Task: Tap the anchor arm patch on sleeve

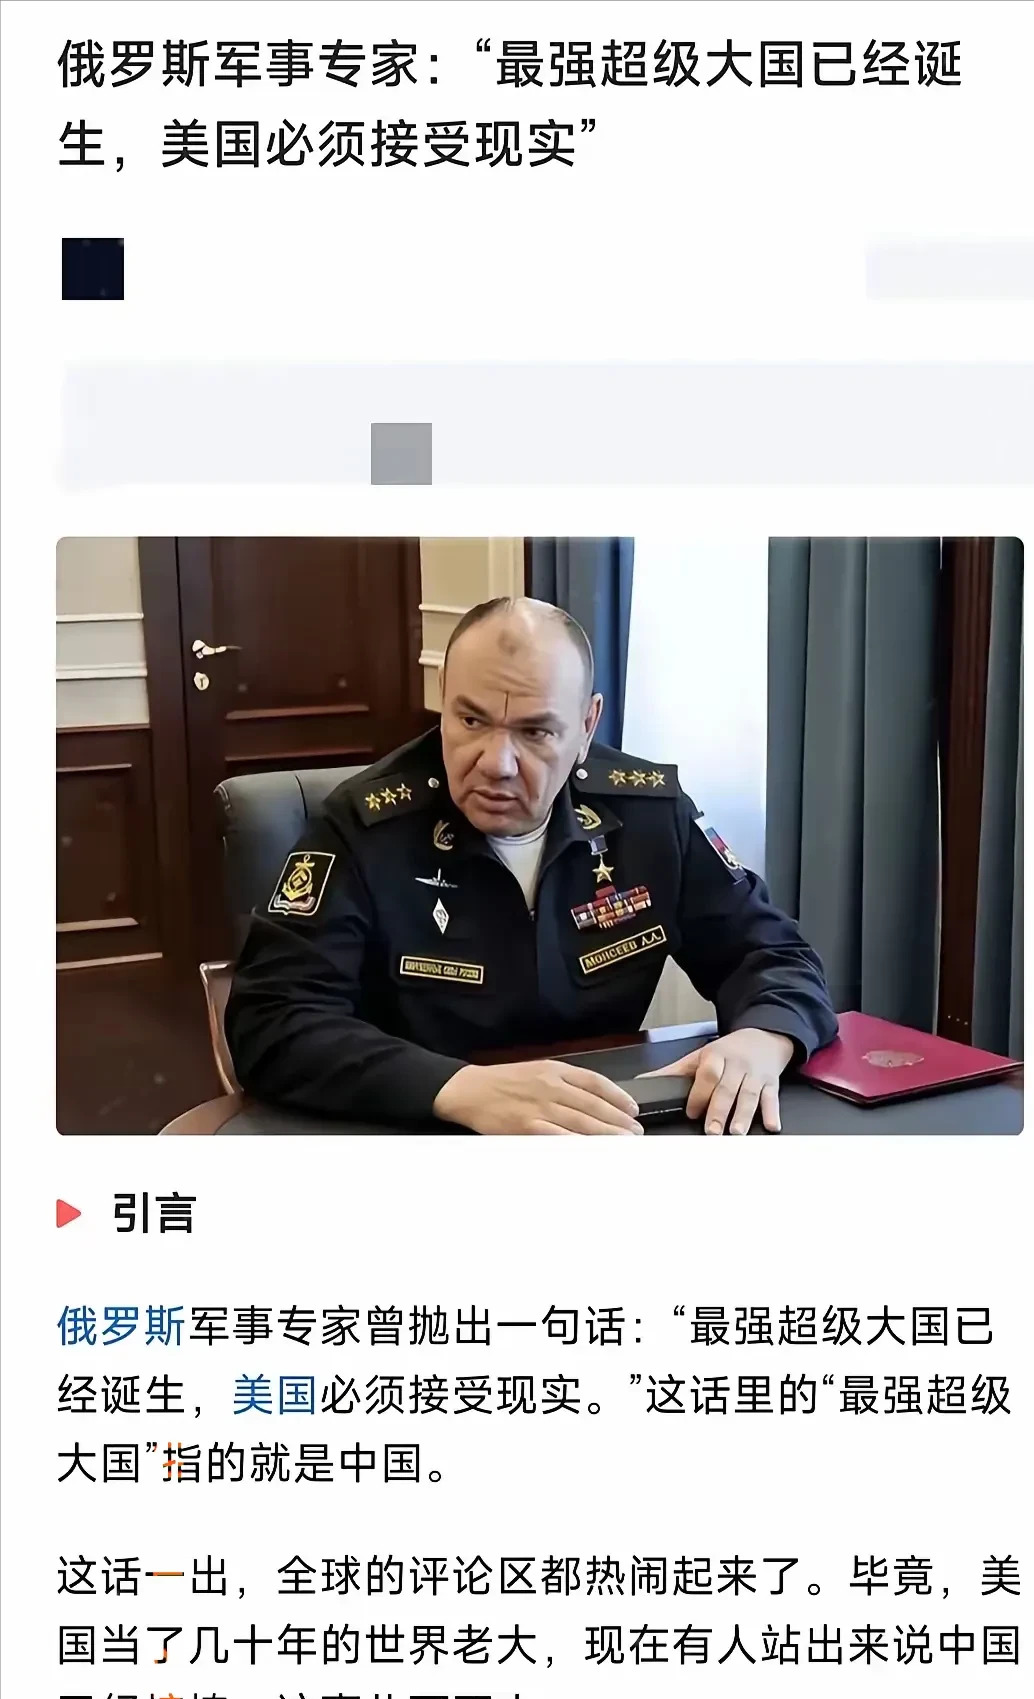Action: pyautogui.click(x=301, y=883)
